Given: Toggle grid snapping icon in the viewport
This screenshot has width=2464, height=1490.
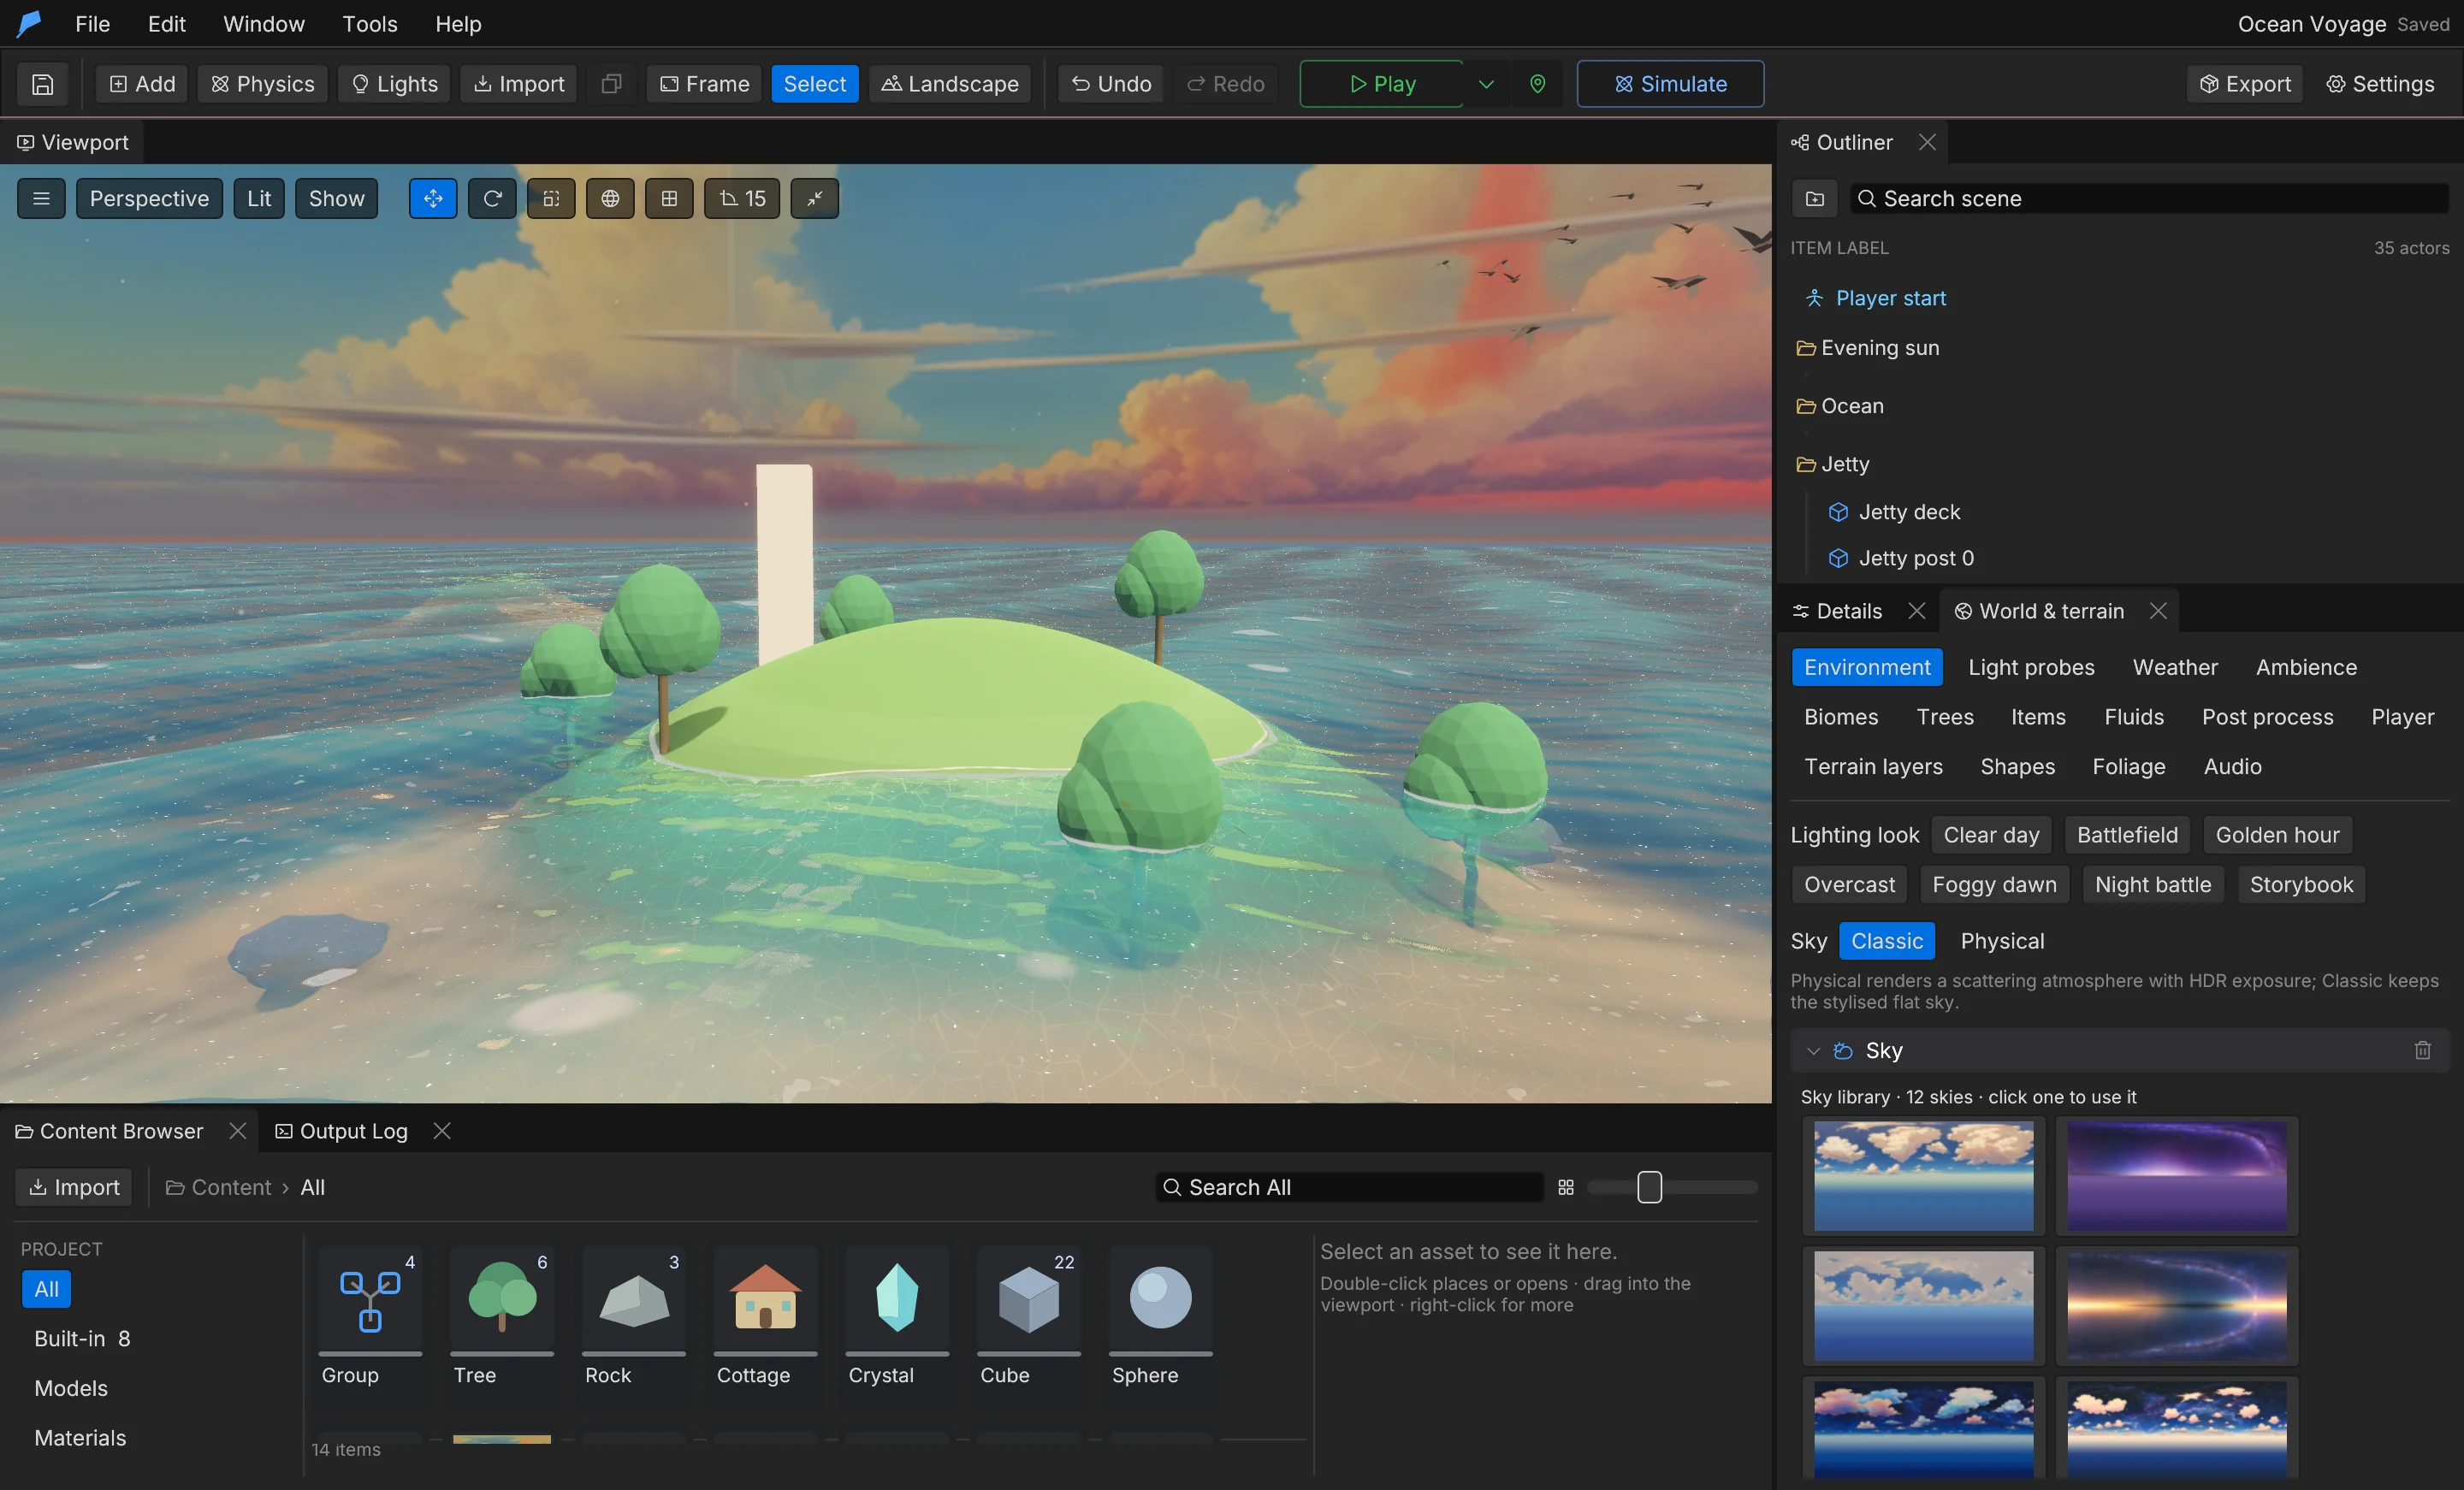Looking at the screenshot, I should 669,198.
